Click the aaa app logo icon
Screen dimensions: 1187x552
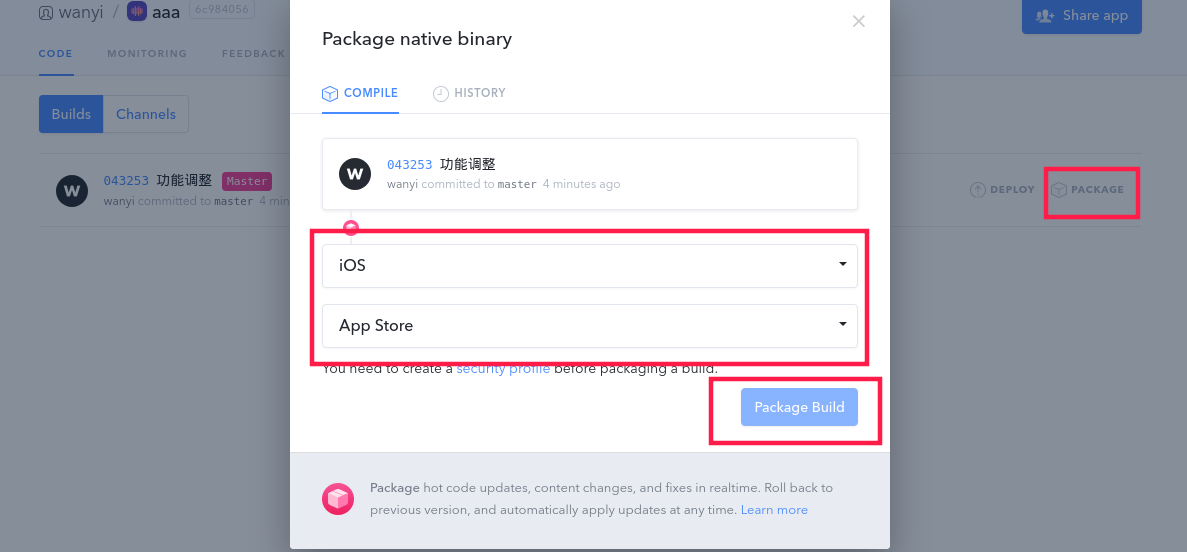[137, 13]
